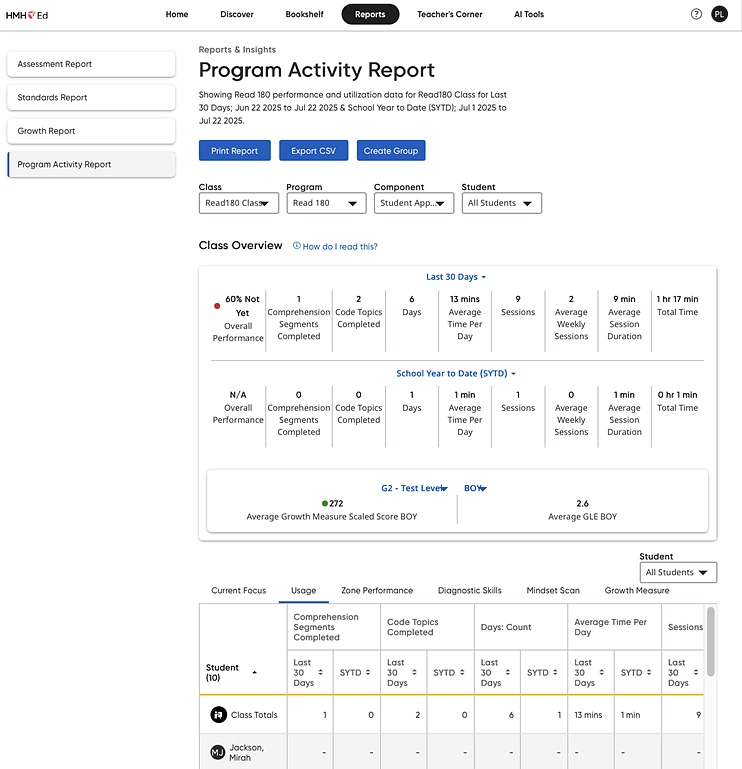Open the top Student filter dropdown

501,203
